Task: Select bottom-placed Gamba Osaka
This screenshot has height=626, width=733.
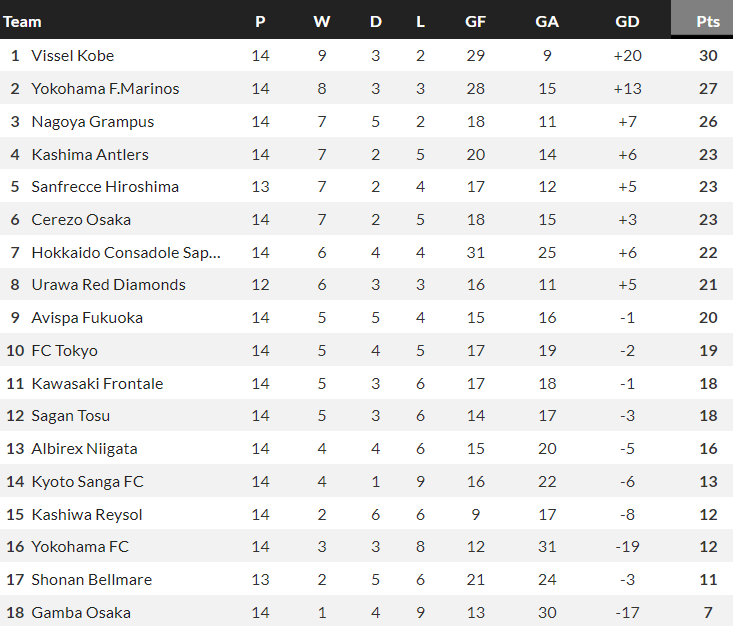Action: pos(81,613)
